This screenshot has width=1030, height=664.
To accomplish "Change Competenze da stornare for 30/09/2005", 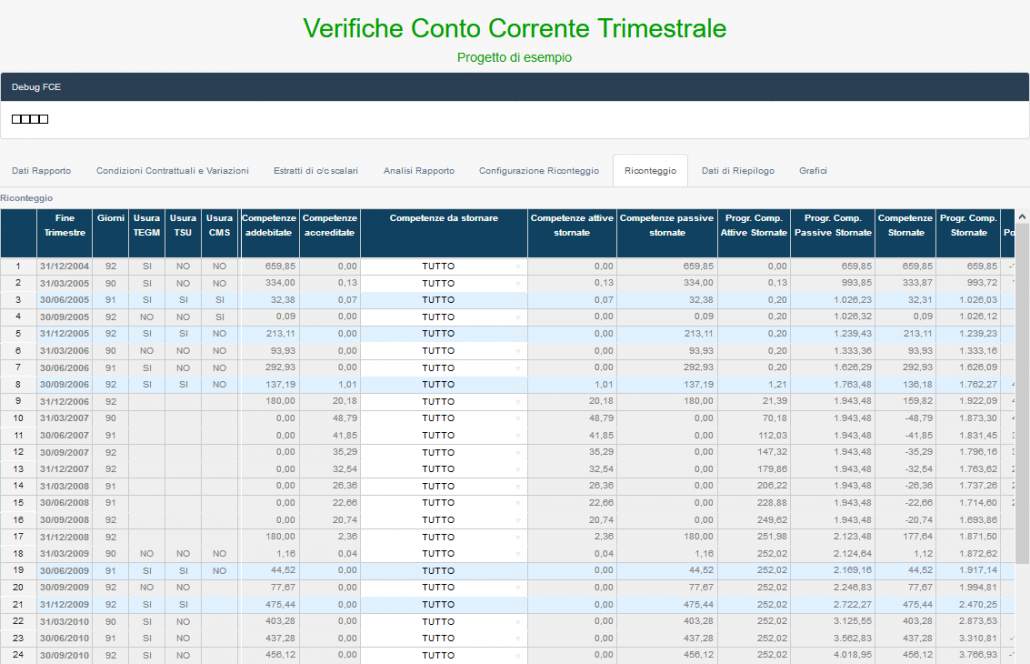I will 444,317.
